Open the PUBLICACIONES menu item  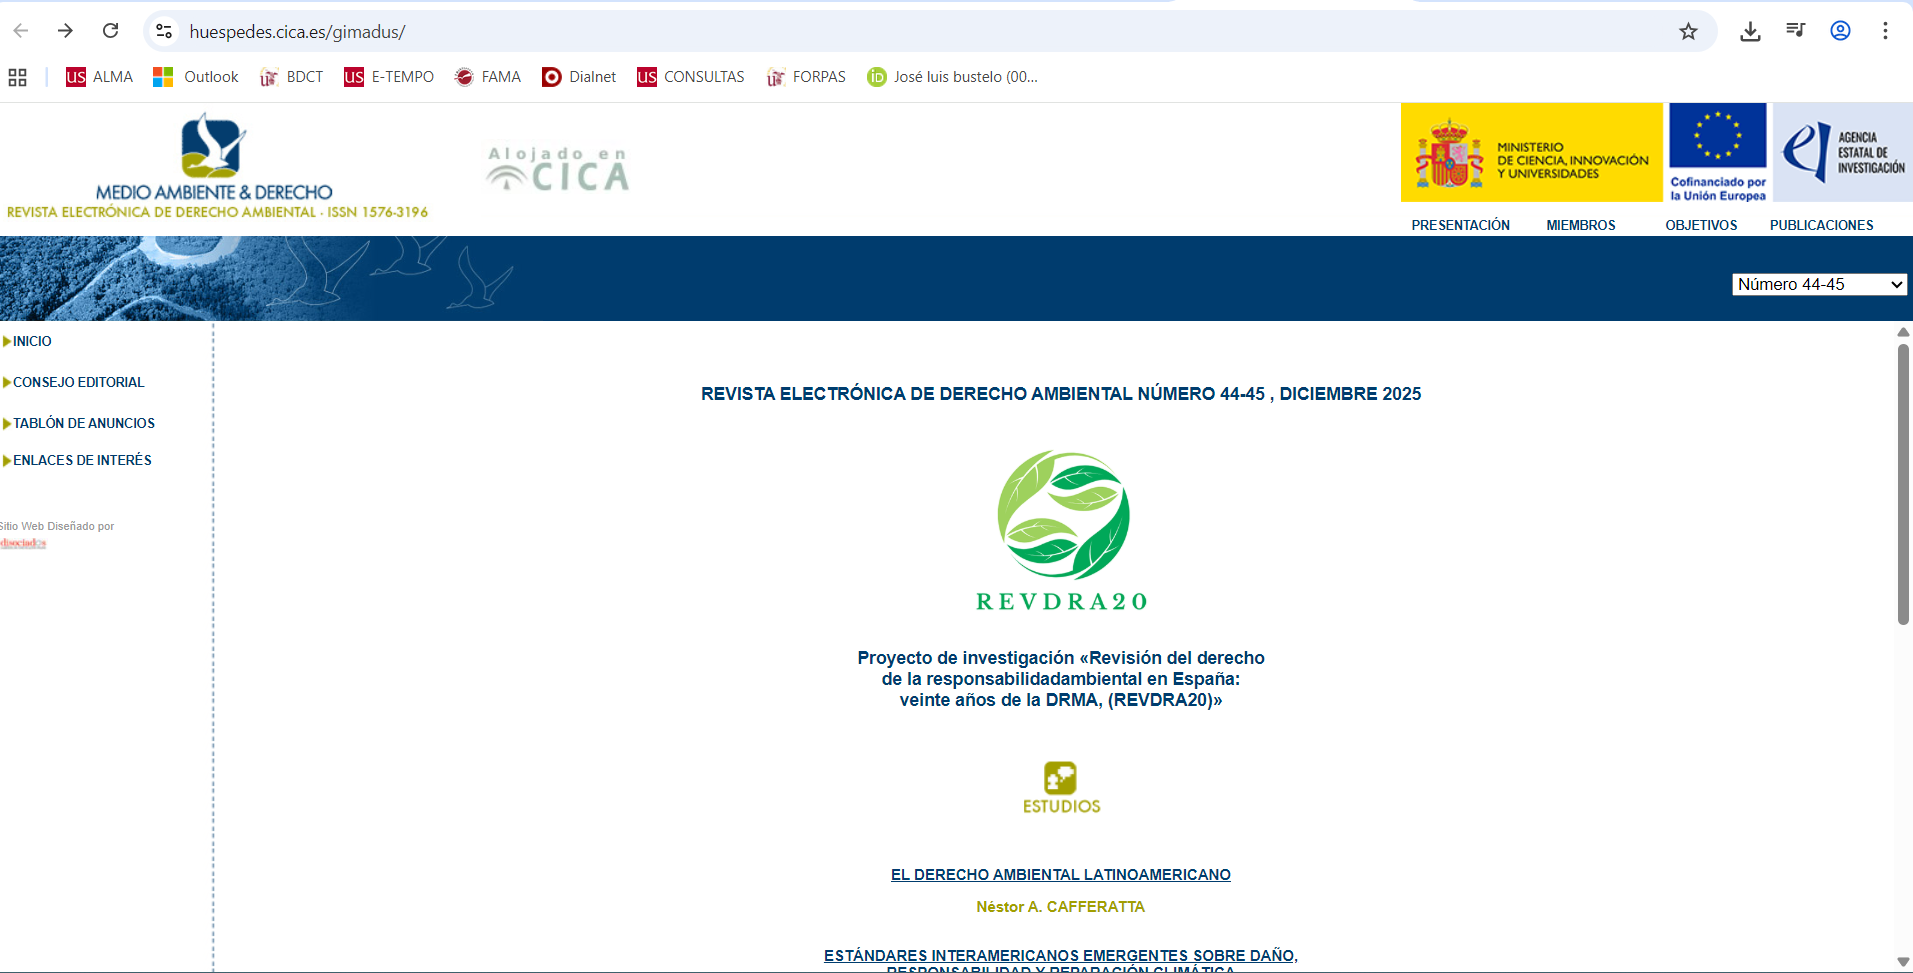tap(1821, 225)
